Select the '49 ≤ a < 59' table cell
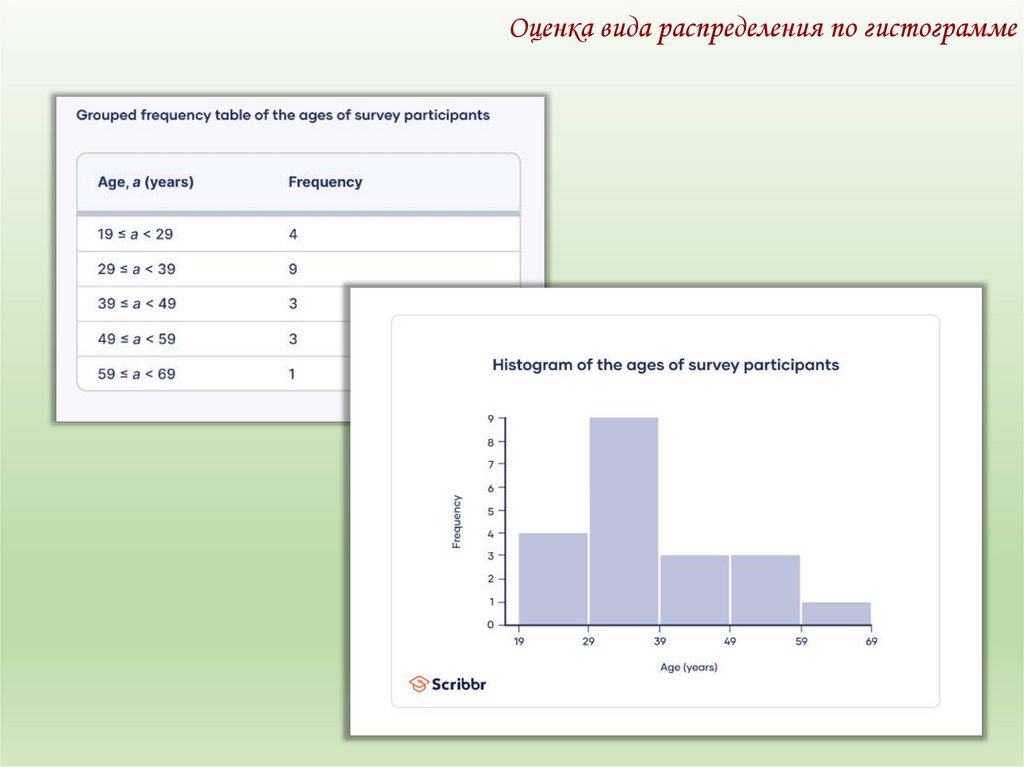 point(136,338)
